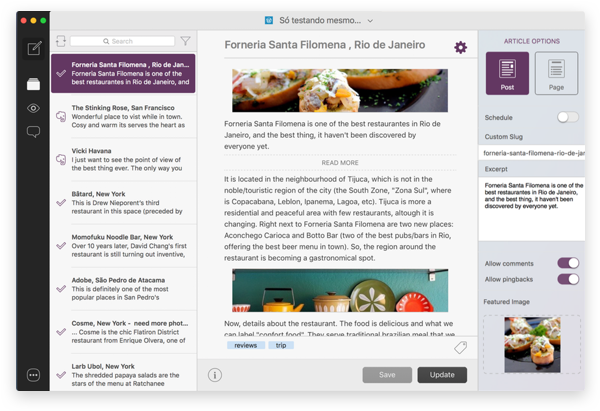Click the teal kitchenware photo in article
Viewport: 600px width, 411px height.
pos(340,290)
